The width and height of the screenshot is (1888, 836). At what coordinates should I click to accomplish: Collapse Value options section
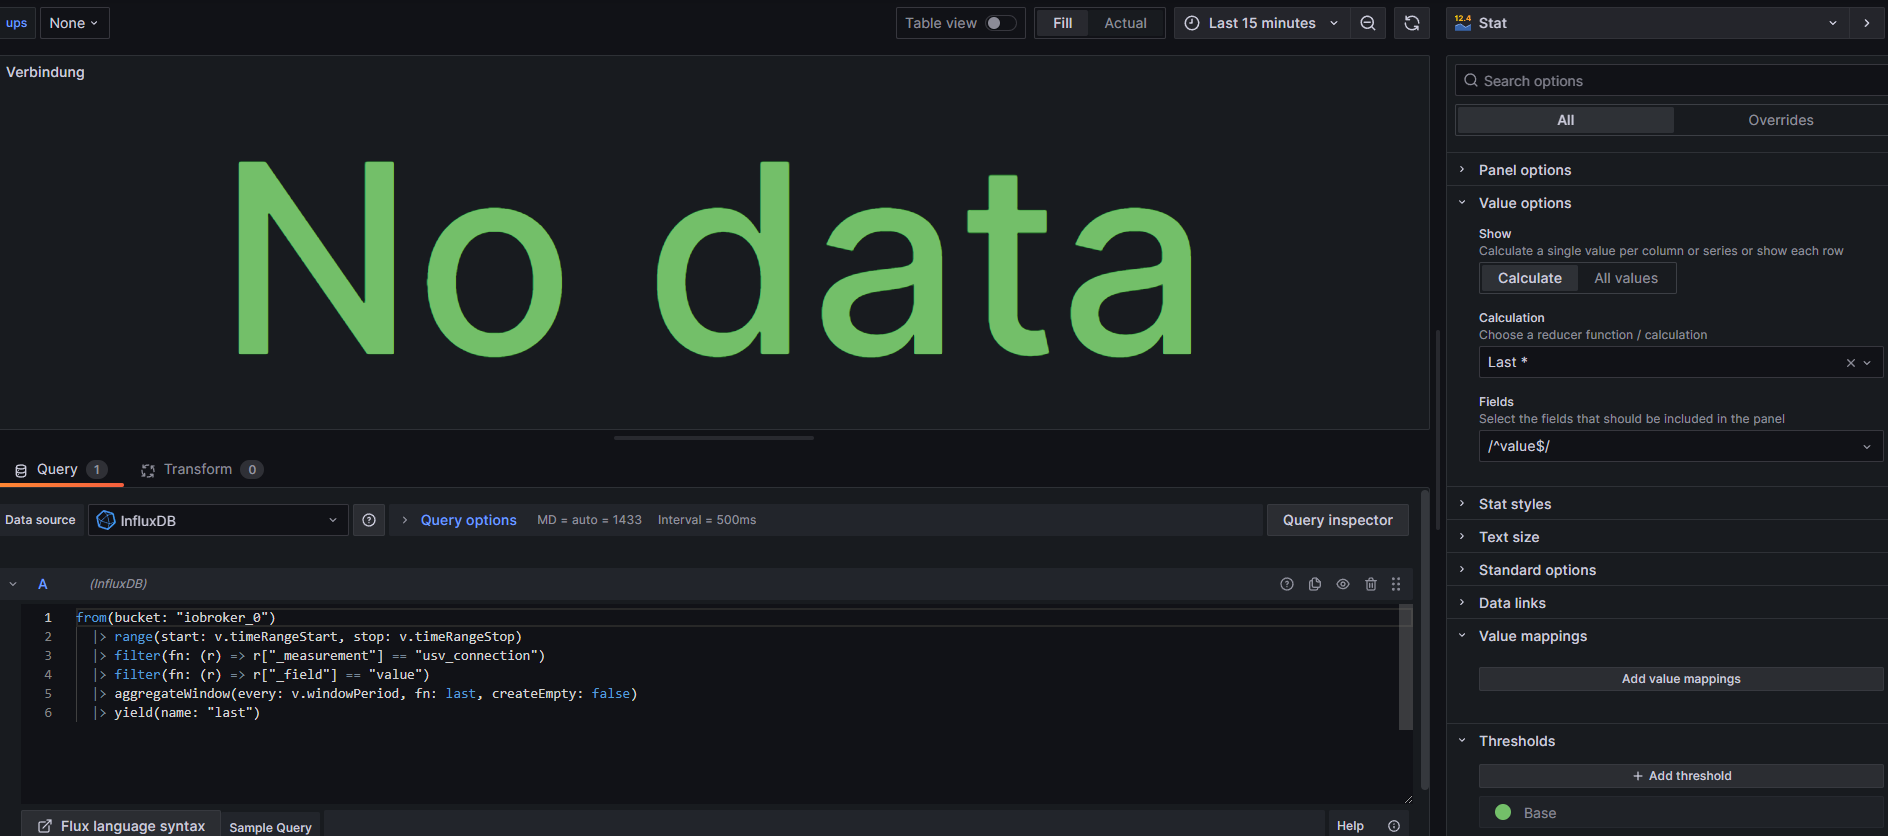point(1524,203)
